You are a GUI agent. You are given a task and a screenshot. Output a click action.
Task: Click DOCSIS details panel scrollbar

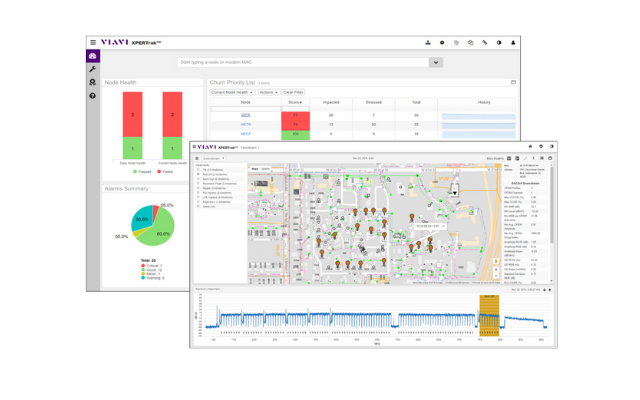point(552,204)
